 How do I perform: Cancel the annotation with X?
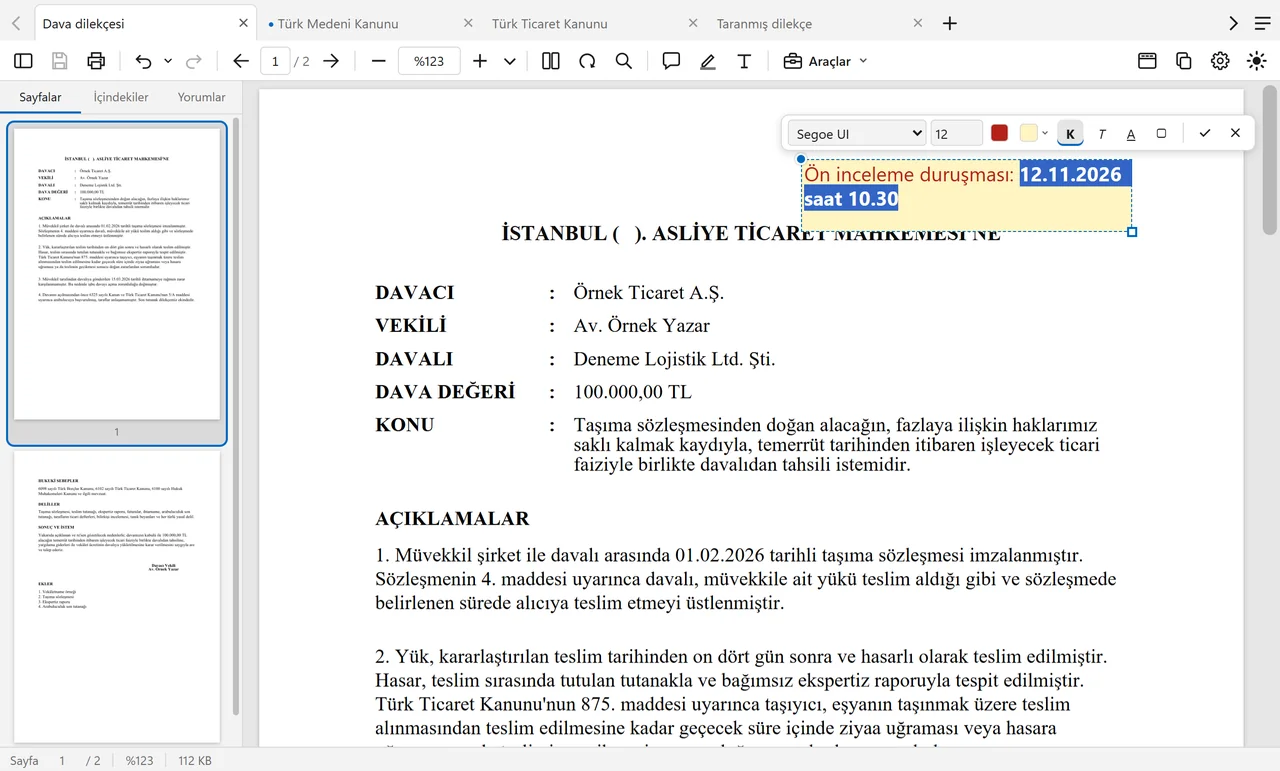tap(1235, 133)
